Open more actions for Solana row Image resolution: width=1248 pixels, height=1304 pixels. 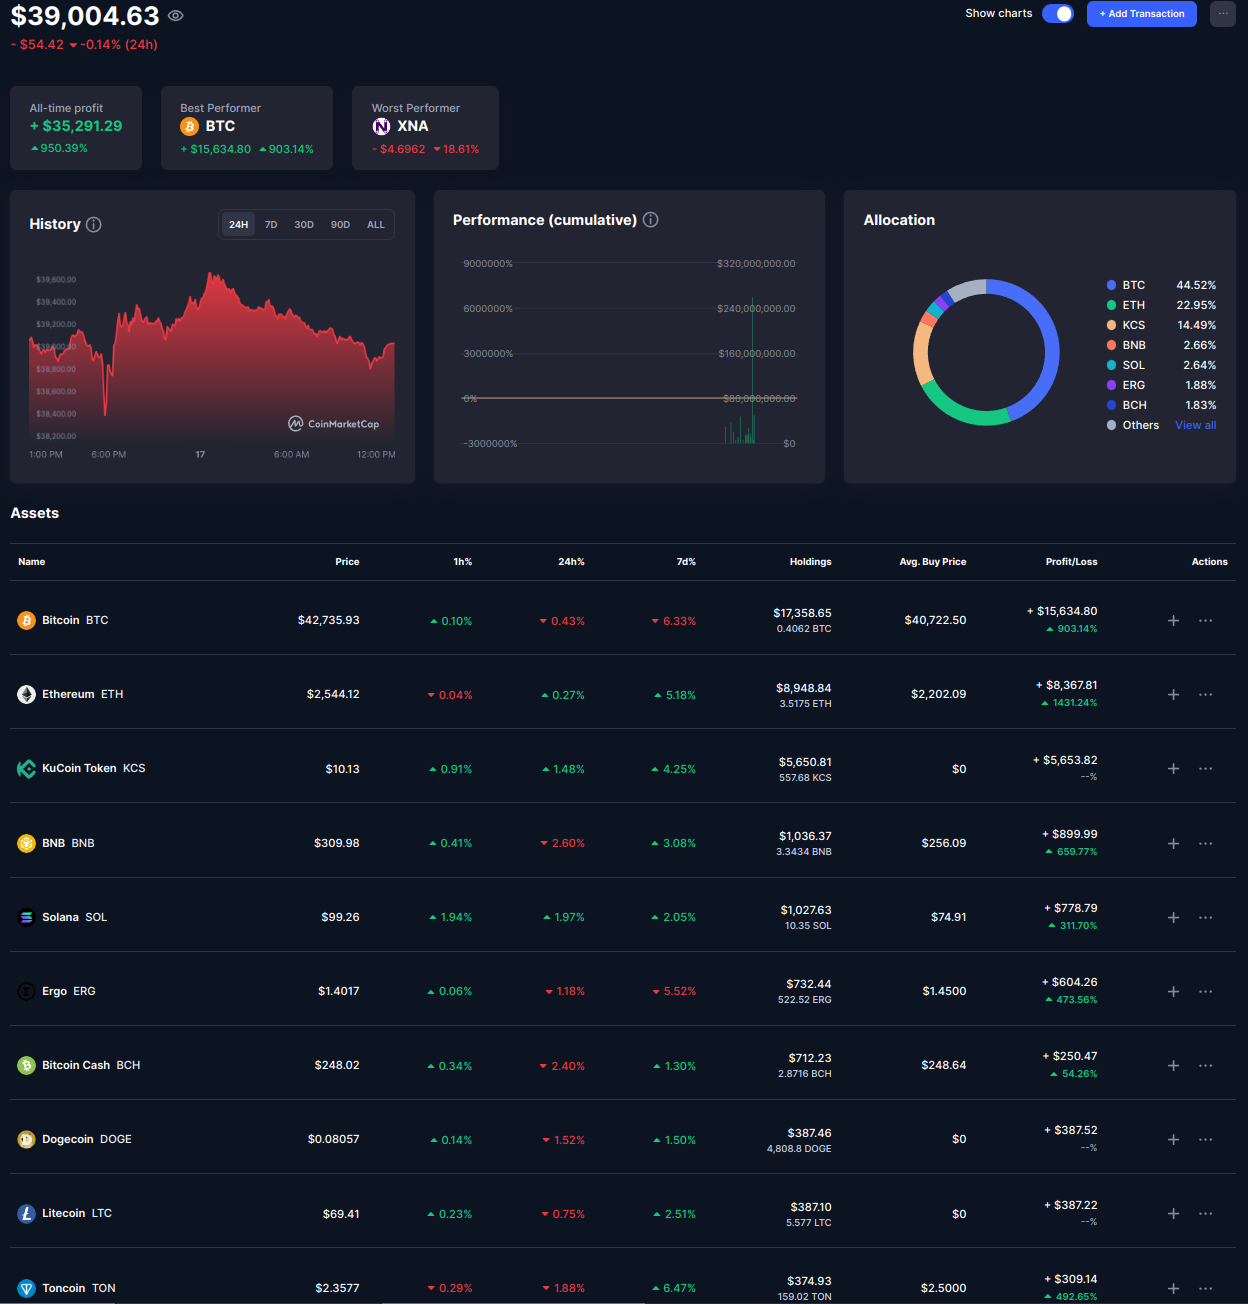[x=1206, y=917]
